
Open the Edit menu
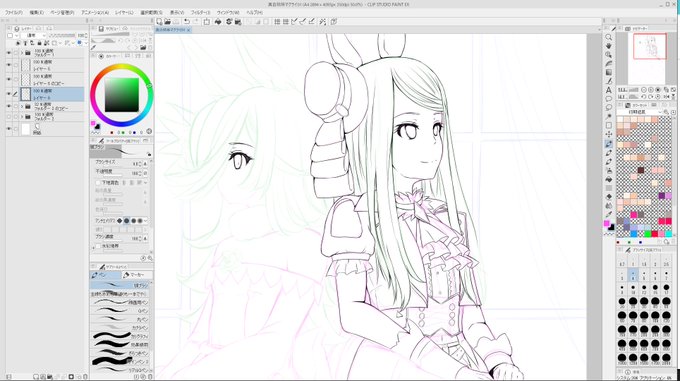[36, 13]
